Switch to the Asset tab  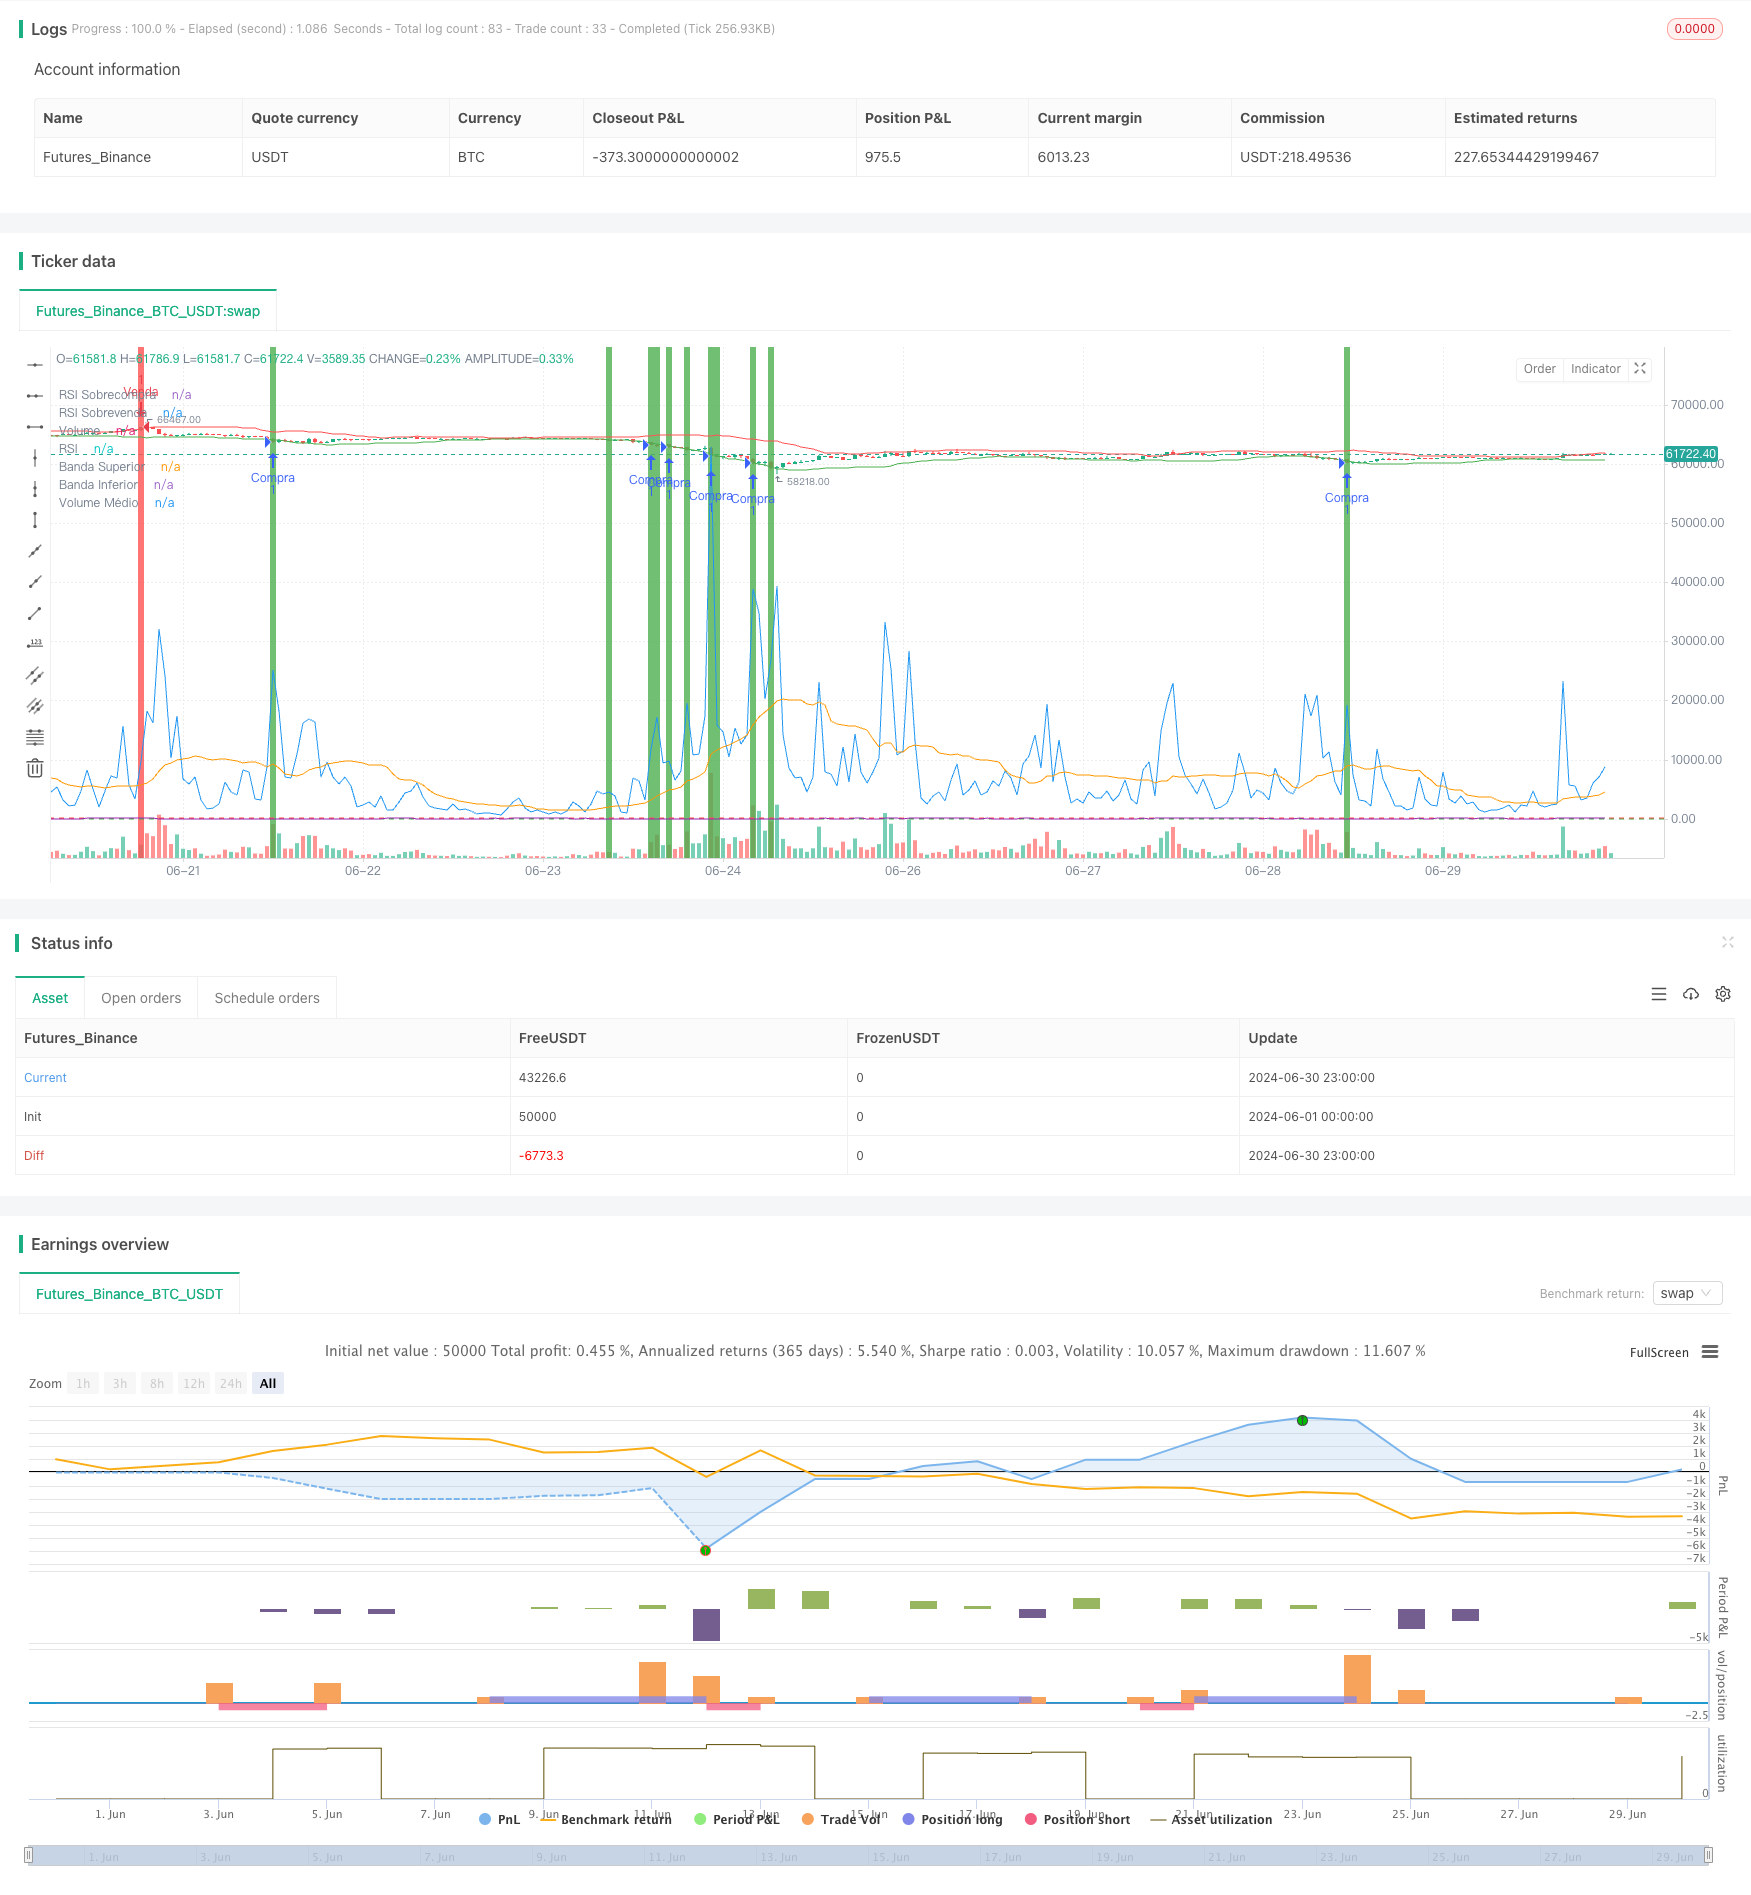click(x=50, y=998)
